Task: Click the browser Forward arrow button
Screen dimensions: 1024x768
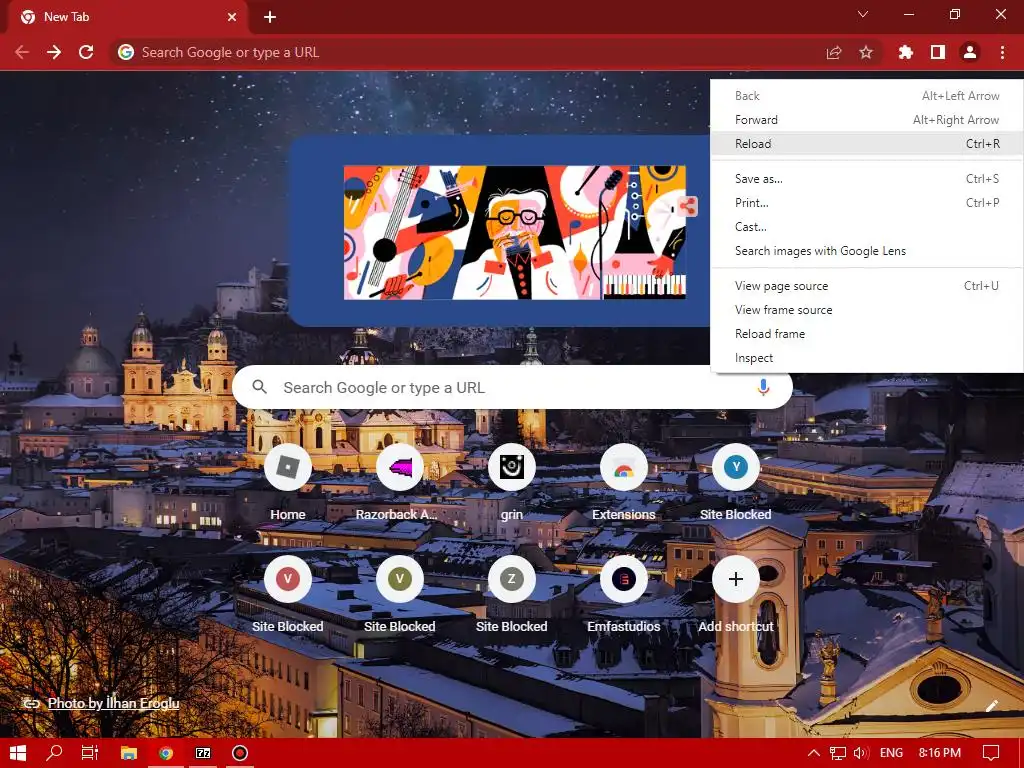Action: 54,52
